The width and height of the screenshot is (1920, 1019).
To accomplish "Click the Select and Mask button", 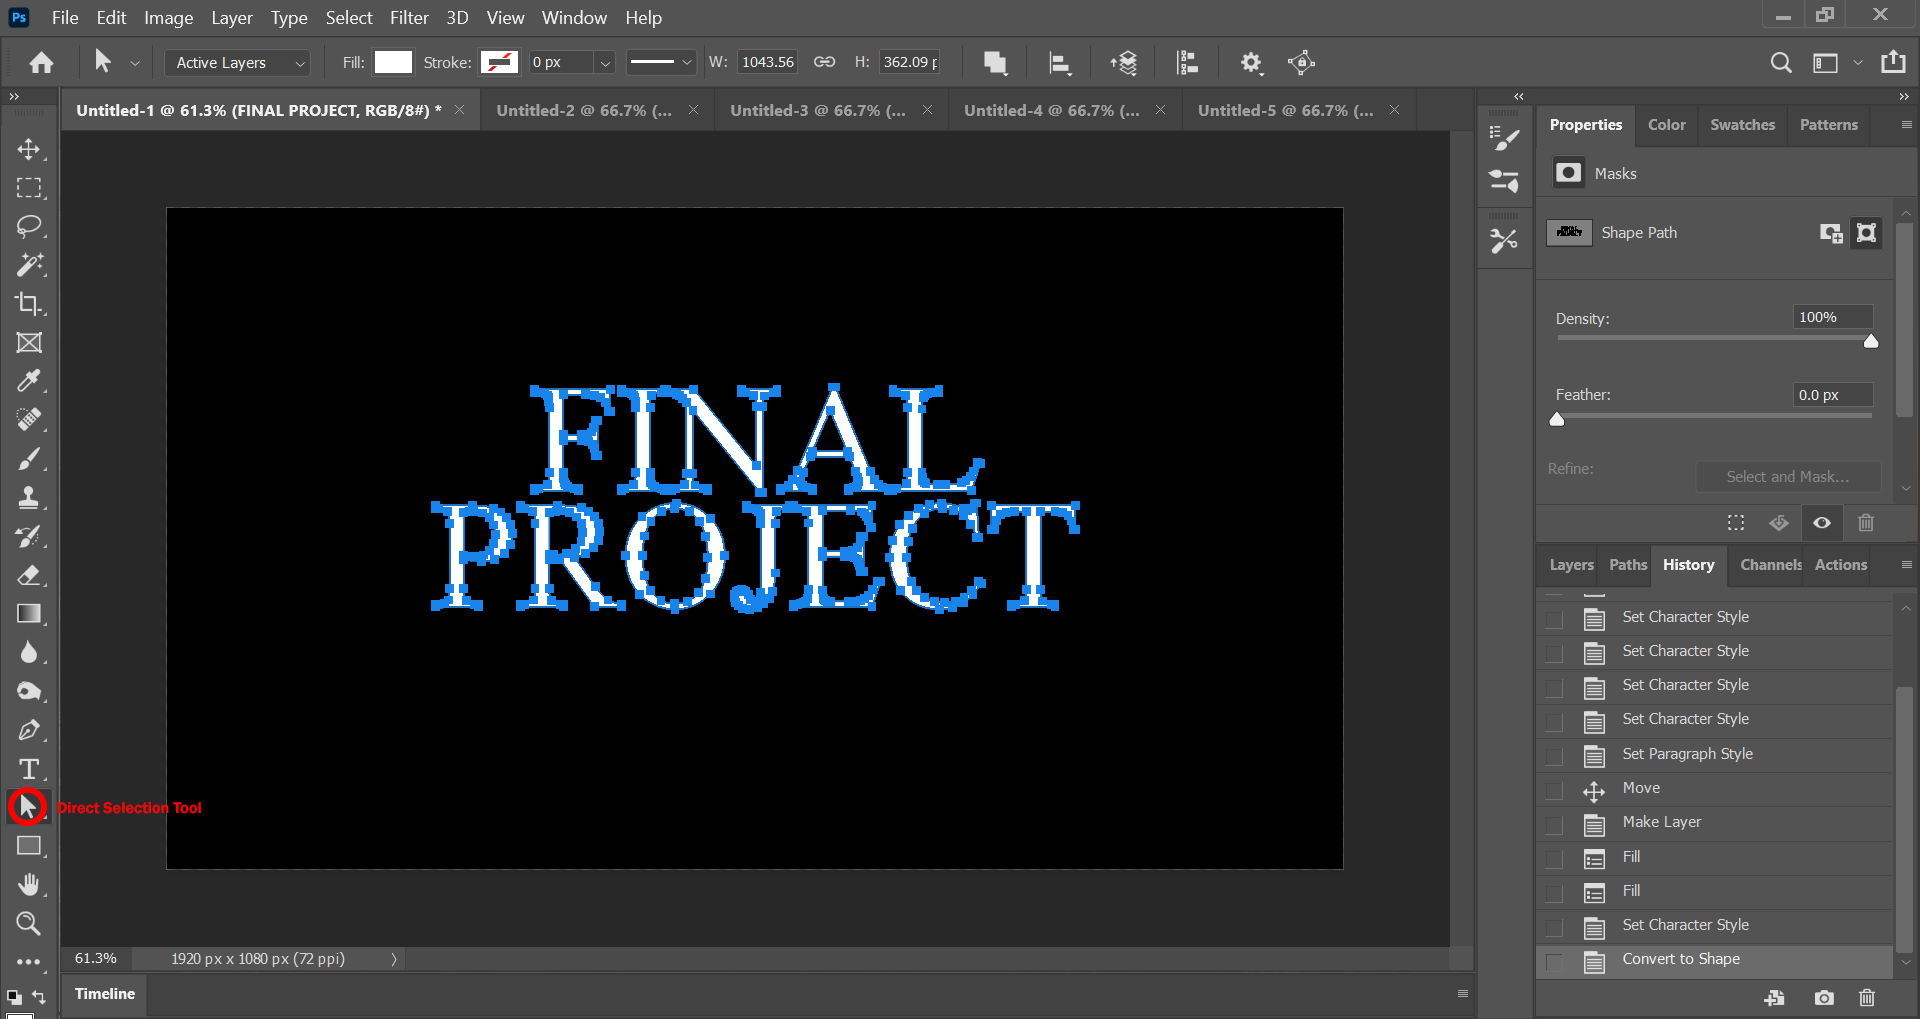I will pos(1787,477).
